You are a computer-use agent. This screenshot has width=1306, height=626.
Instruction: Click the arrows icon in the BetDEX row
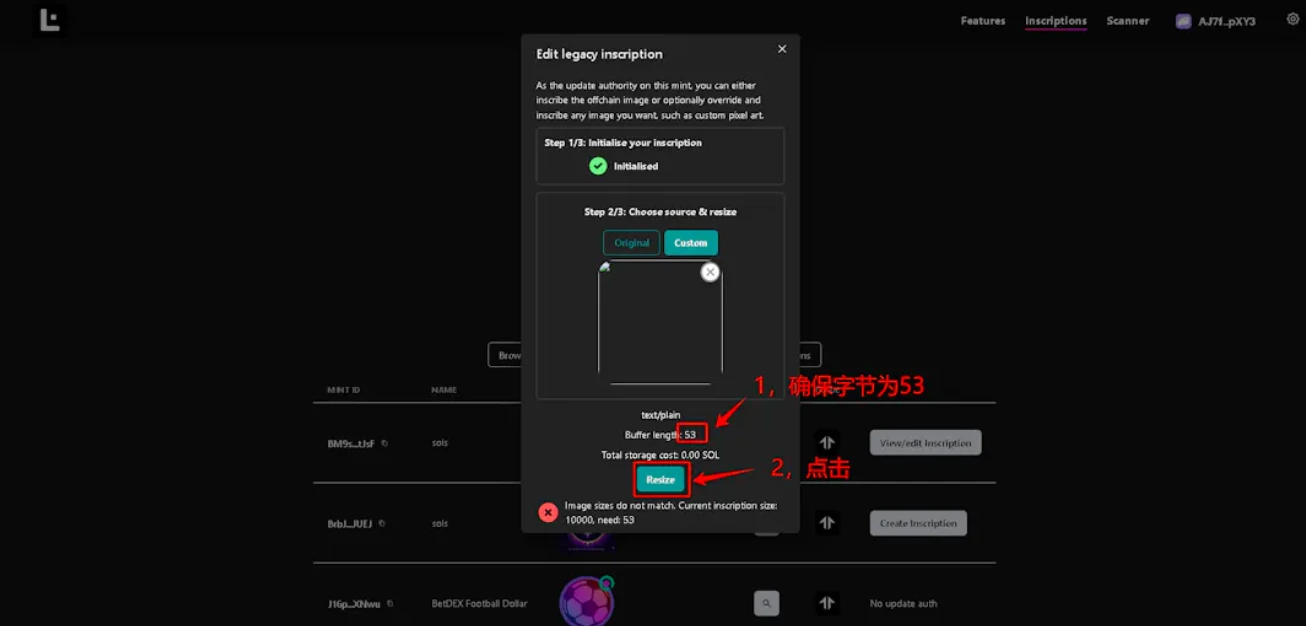pyautogui.click(x=826, y=603)
